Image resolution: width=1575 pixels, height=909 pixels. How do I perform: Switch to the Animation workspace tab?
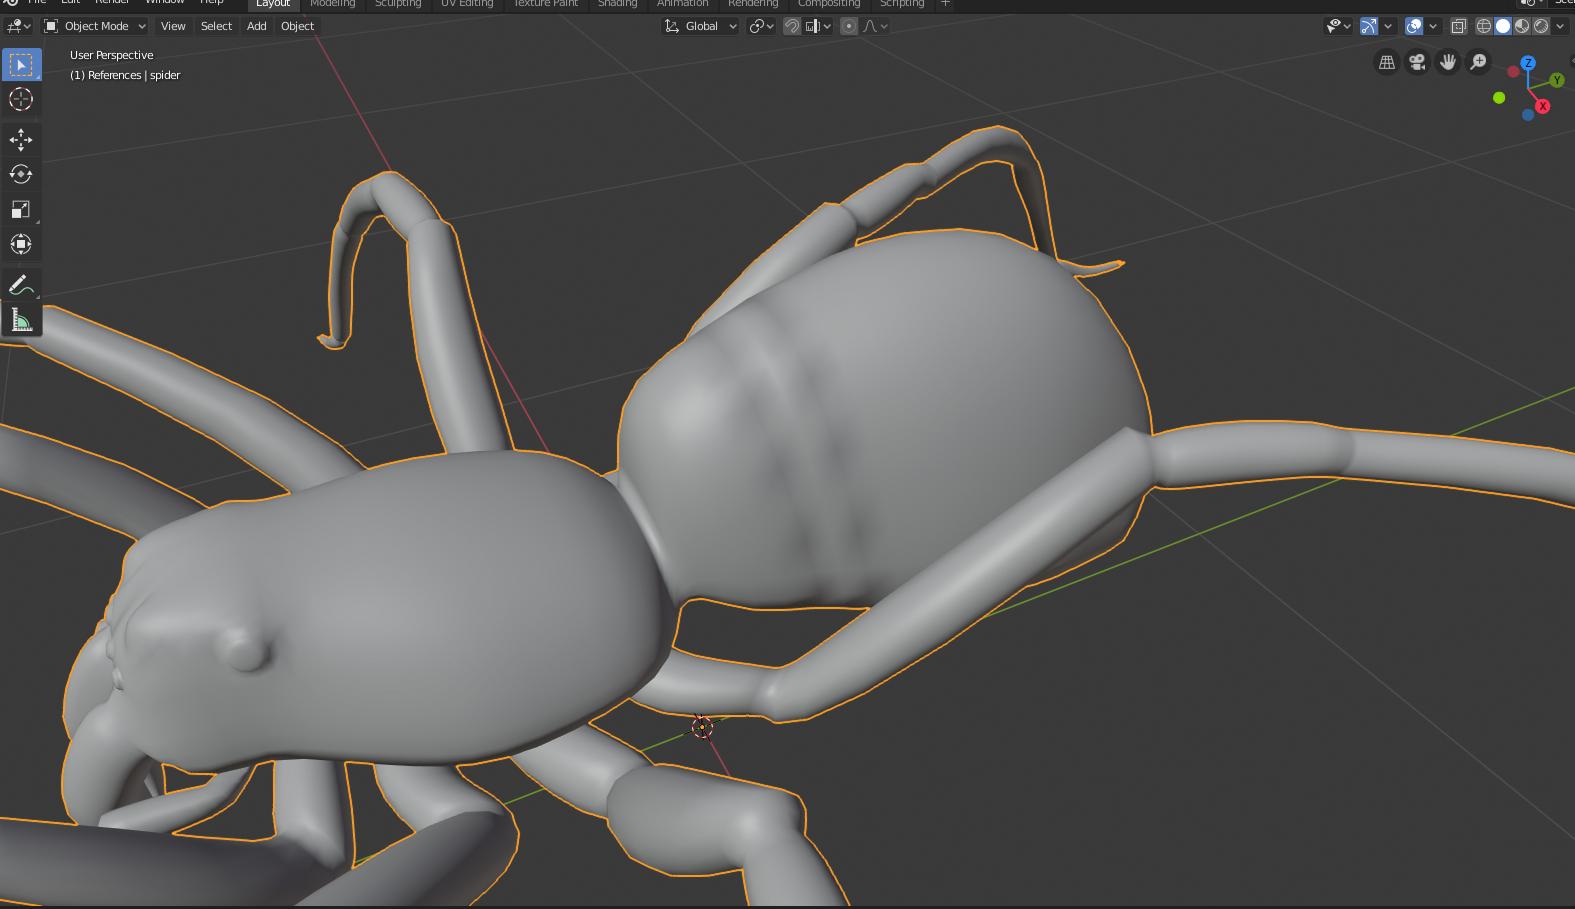pyautogui.click(x=682, y=4)
